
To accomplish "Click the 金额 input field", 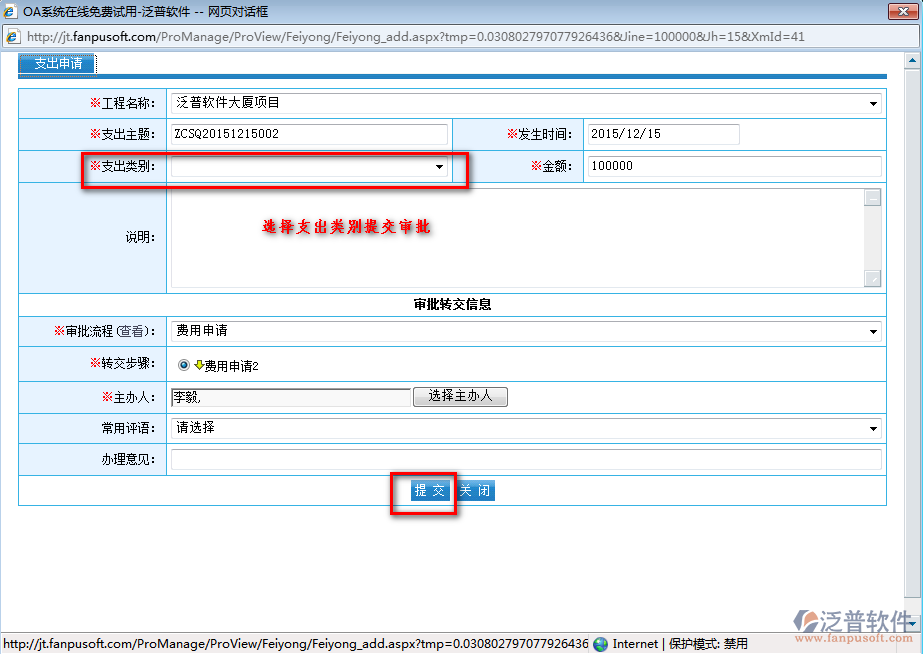I will 734,166.
